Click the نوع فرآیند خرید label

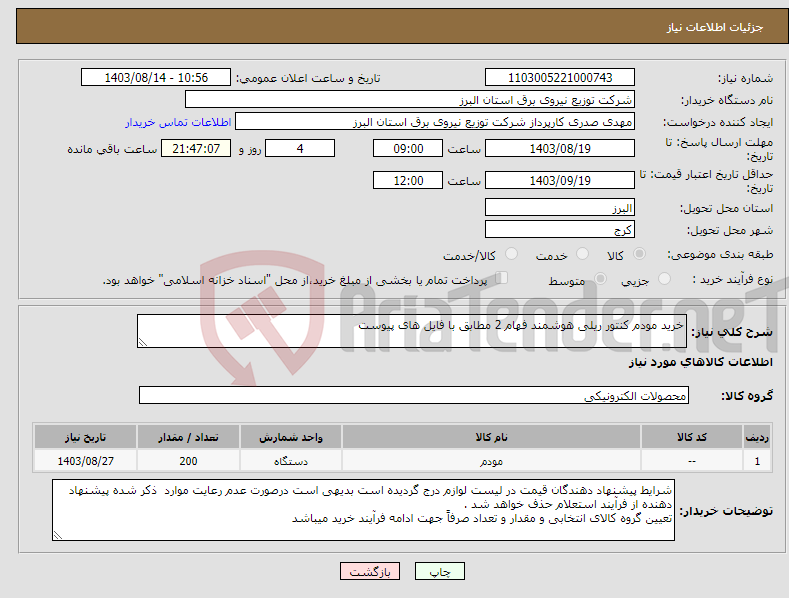[733, 279]
